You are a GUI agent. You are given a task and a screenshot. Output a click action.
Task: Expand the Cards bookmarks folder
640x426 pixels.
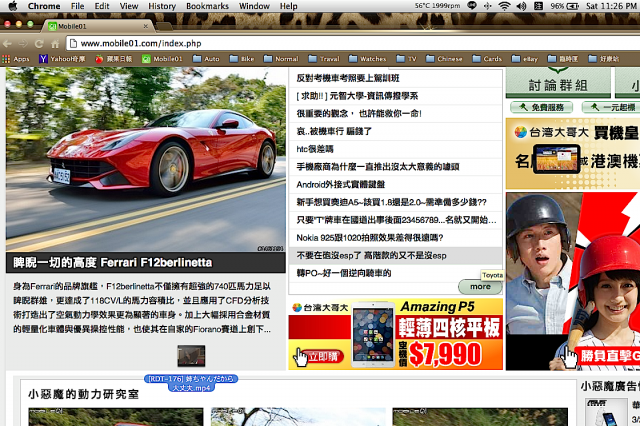(487, 59)
